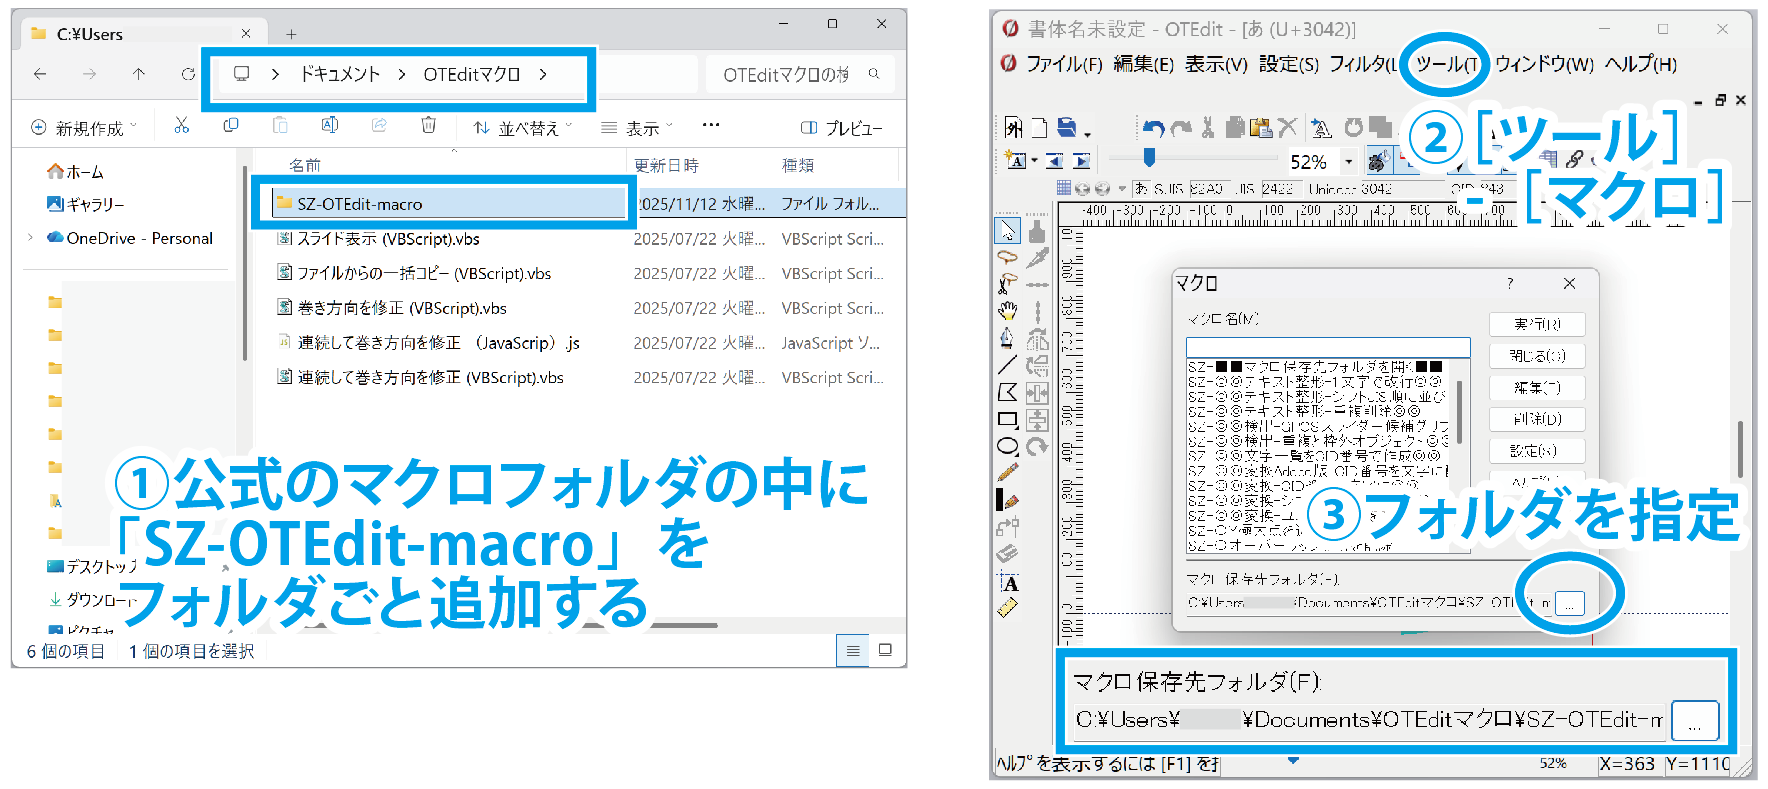Click the blue save disk icon
This screenshot has height=789, width=1768.
[1067, 128]
